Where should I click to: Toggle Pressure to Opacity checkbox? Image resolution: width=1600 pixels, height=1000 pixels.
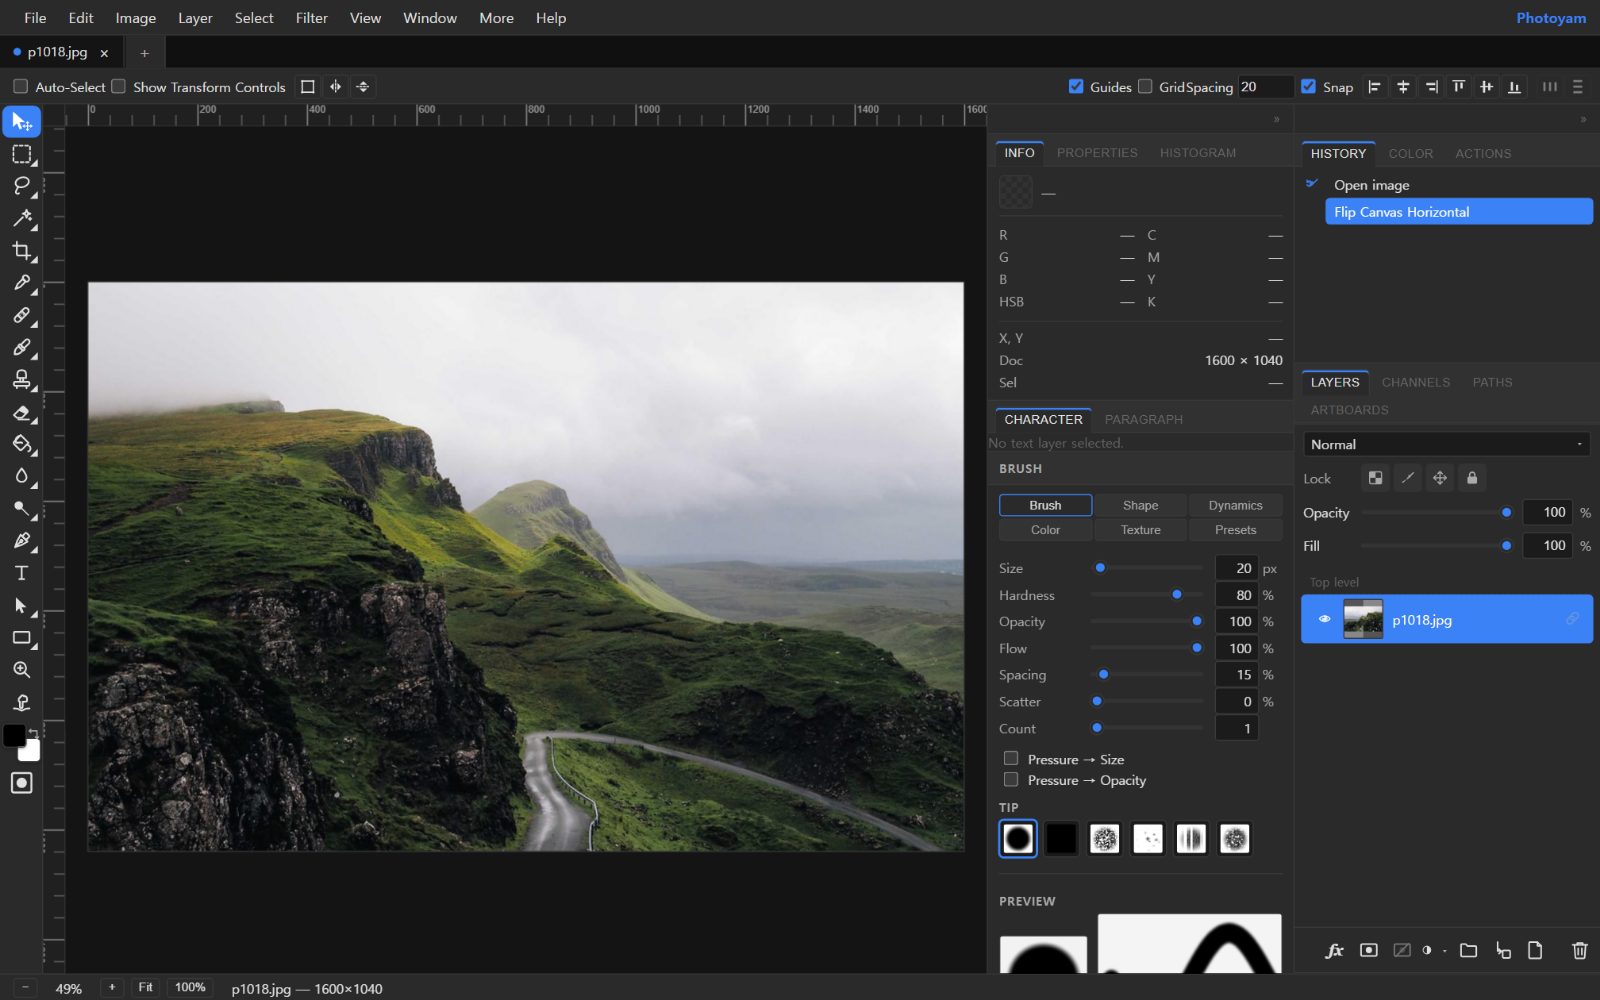[x=1011, y=780]
